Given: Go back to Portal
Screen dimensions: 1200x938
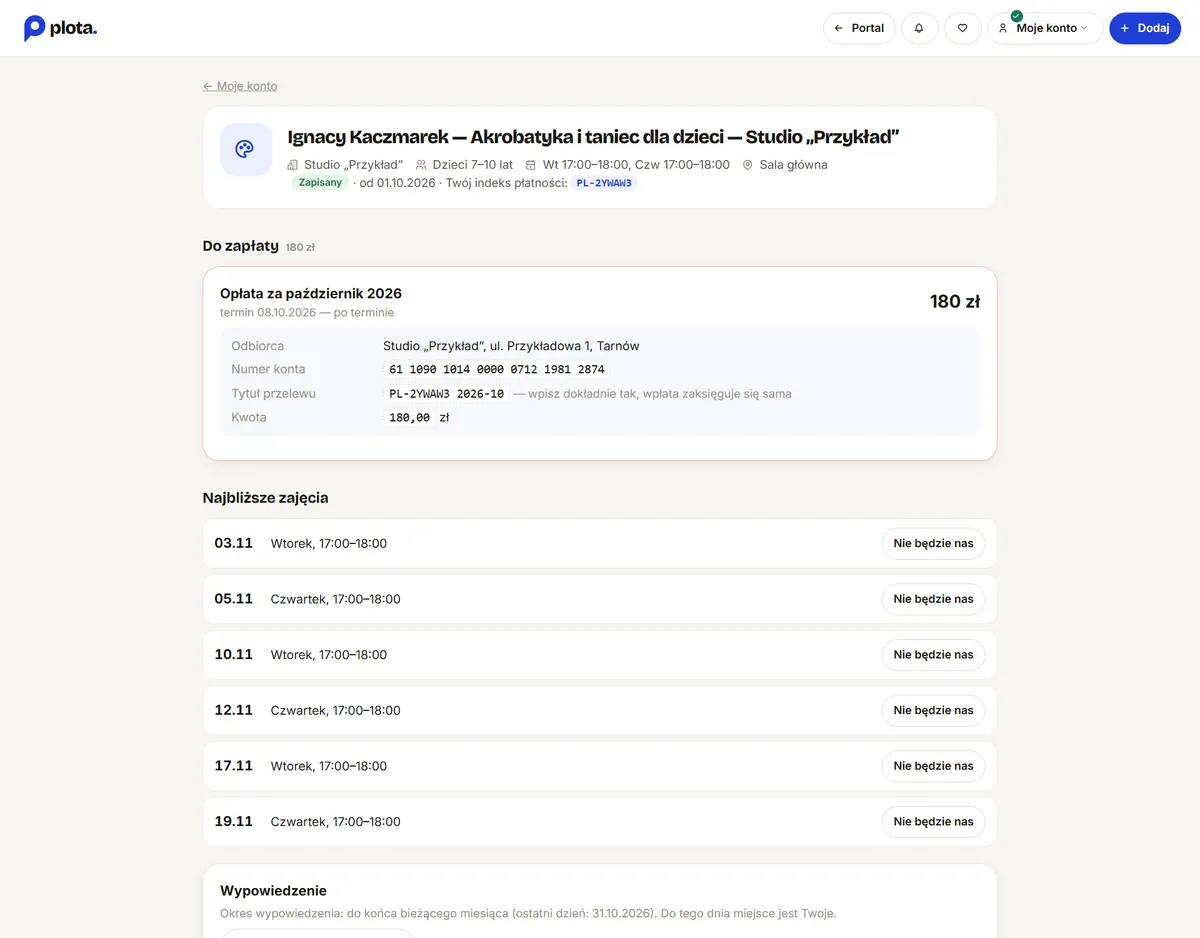Looking at the screenshot, I should coord(859,28).
